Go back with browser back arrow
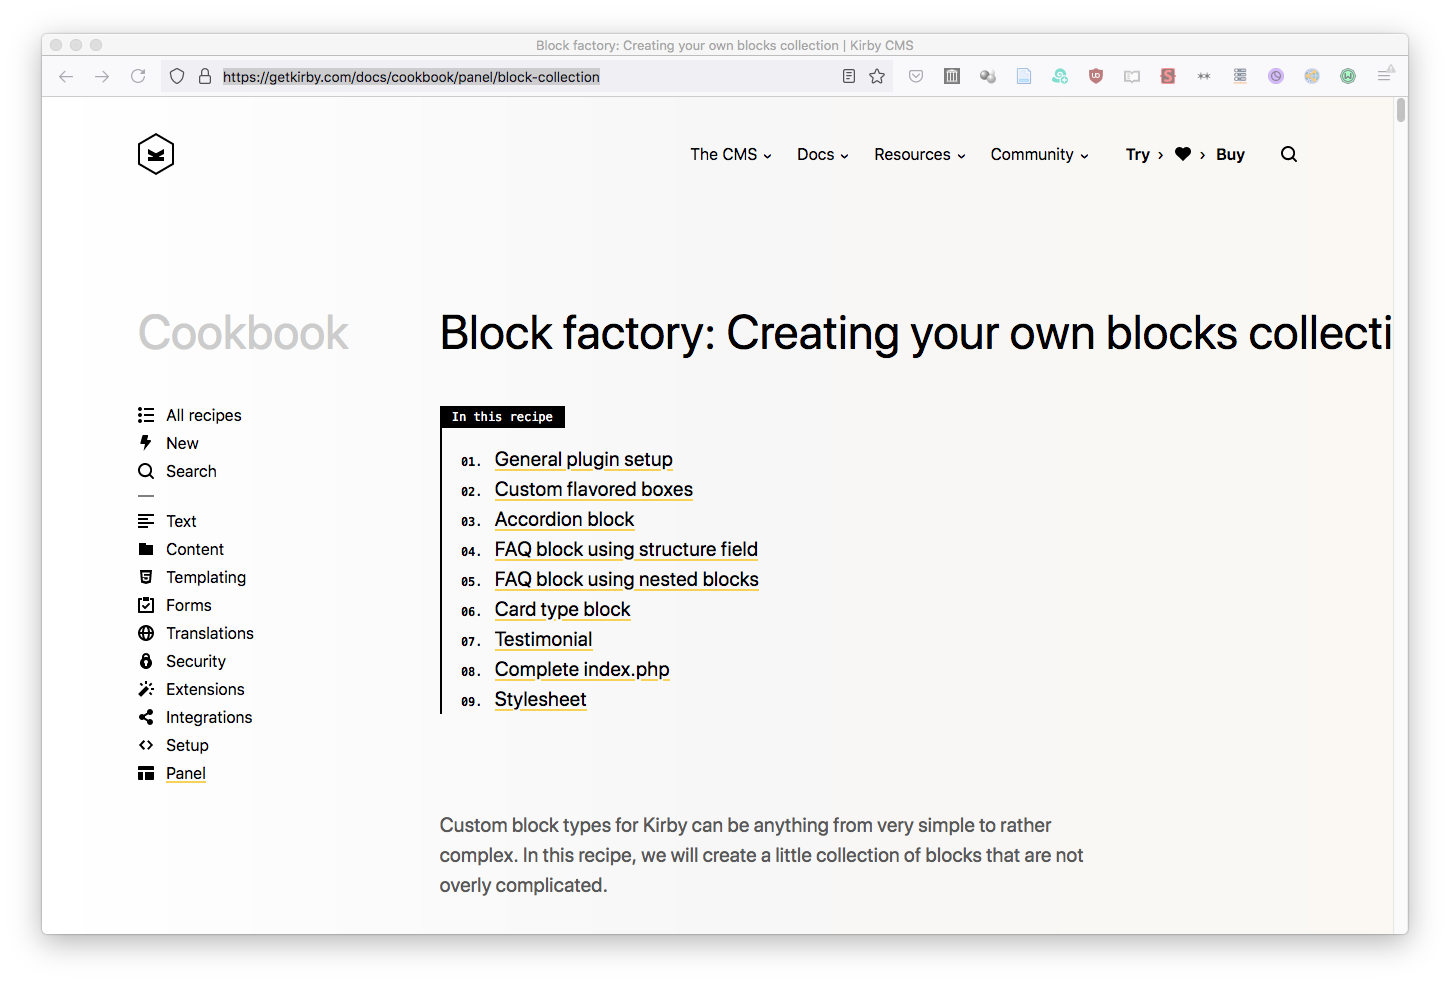The height and width of the screenshot is (984, 1450). [66, 76]
